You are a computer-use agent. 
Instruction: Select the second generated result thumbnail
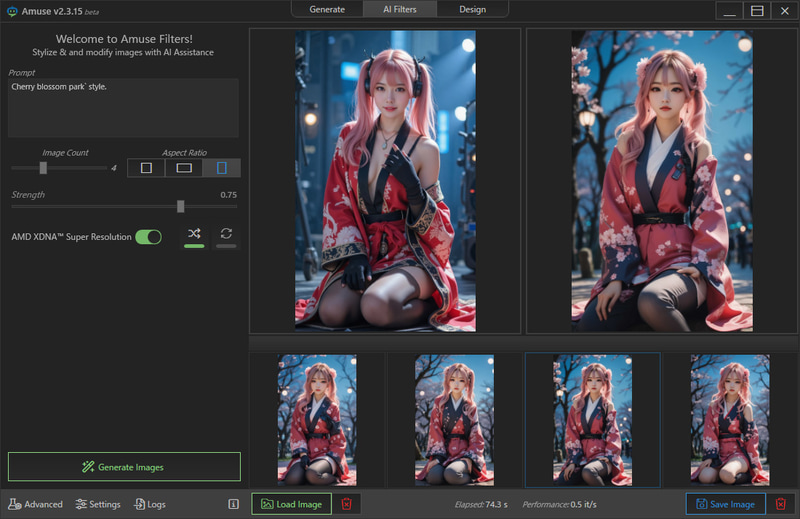pyautogui.click(x=455, y=420)
